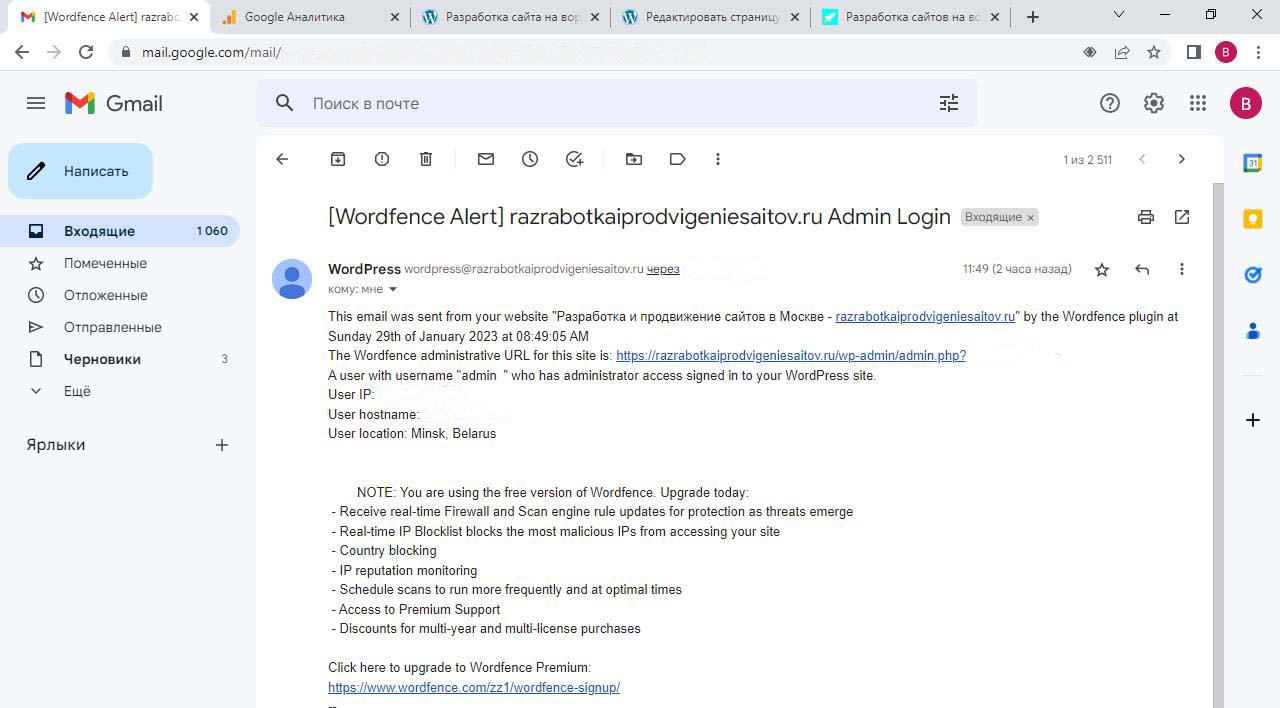
Task: Snooze this email with clock icon
Action: click(x=530, y=159)
